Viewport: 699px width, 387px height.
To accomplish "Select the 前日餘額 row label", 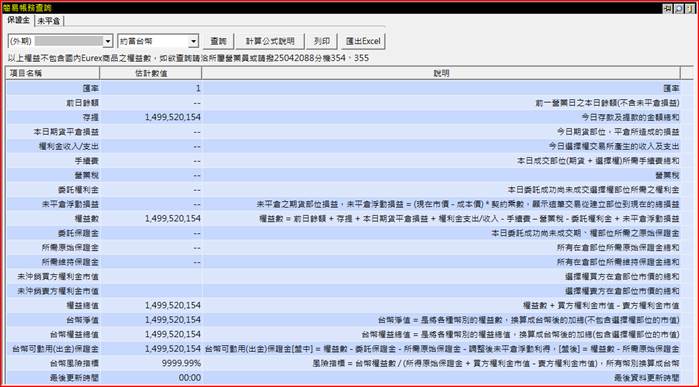I will (x=83, y=103).
